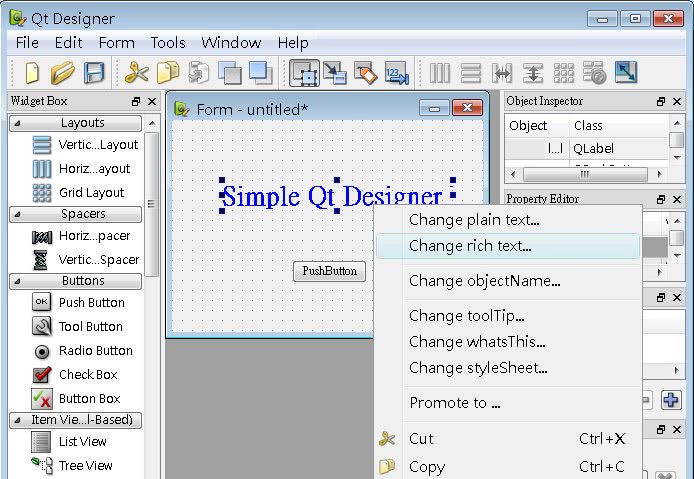This screenshot has height=479, width=694.
Task: Pick the Push Button widget in Widget Box
Action: pos(78,303)
